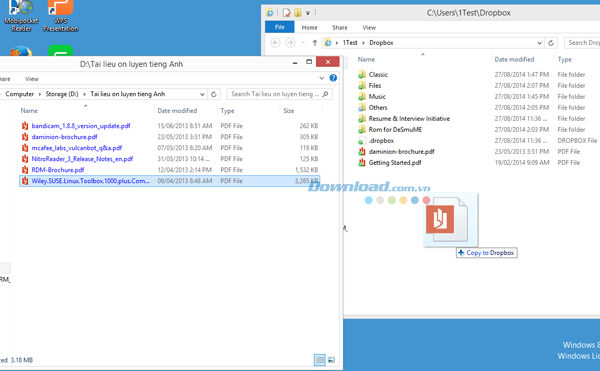Launch WPS Presentation desktop icon

(x=60, y=15)
